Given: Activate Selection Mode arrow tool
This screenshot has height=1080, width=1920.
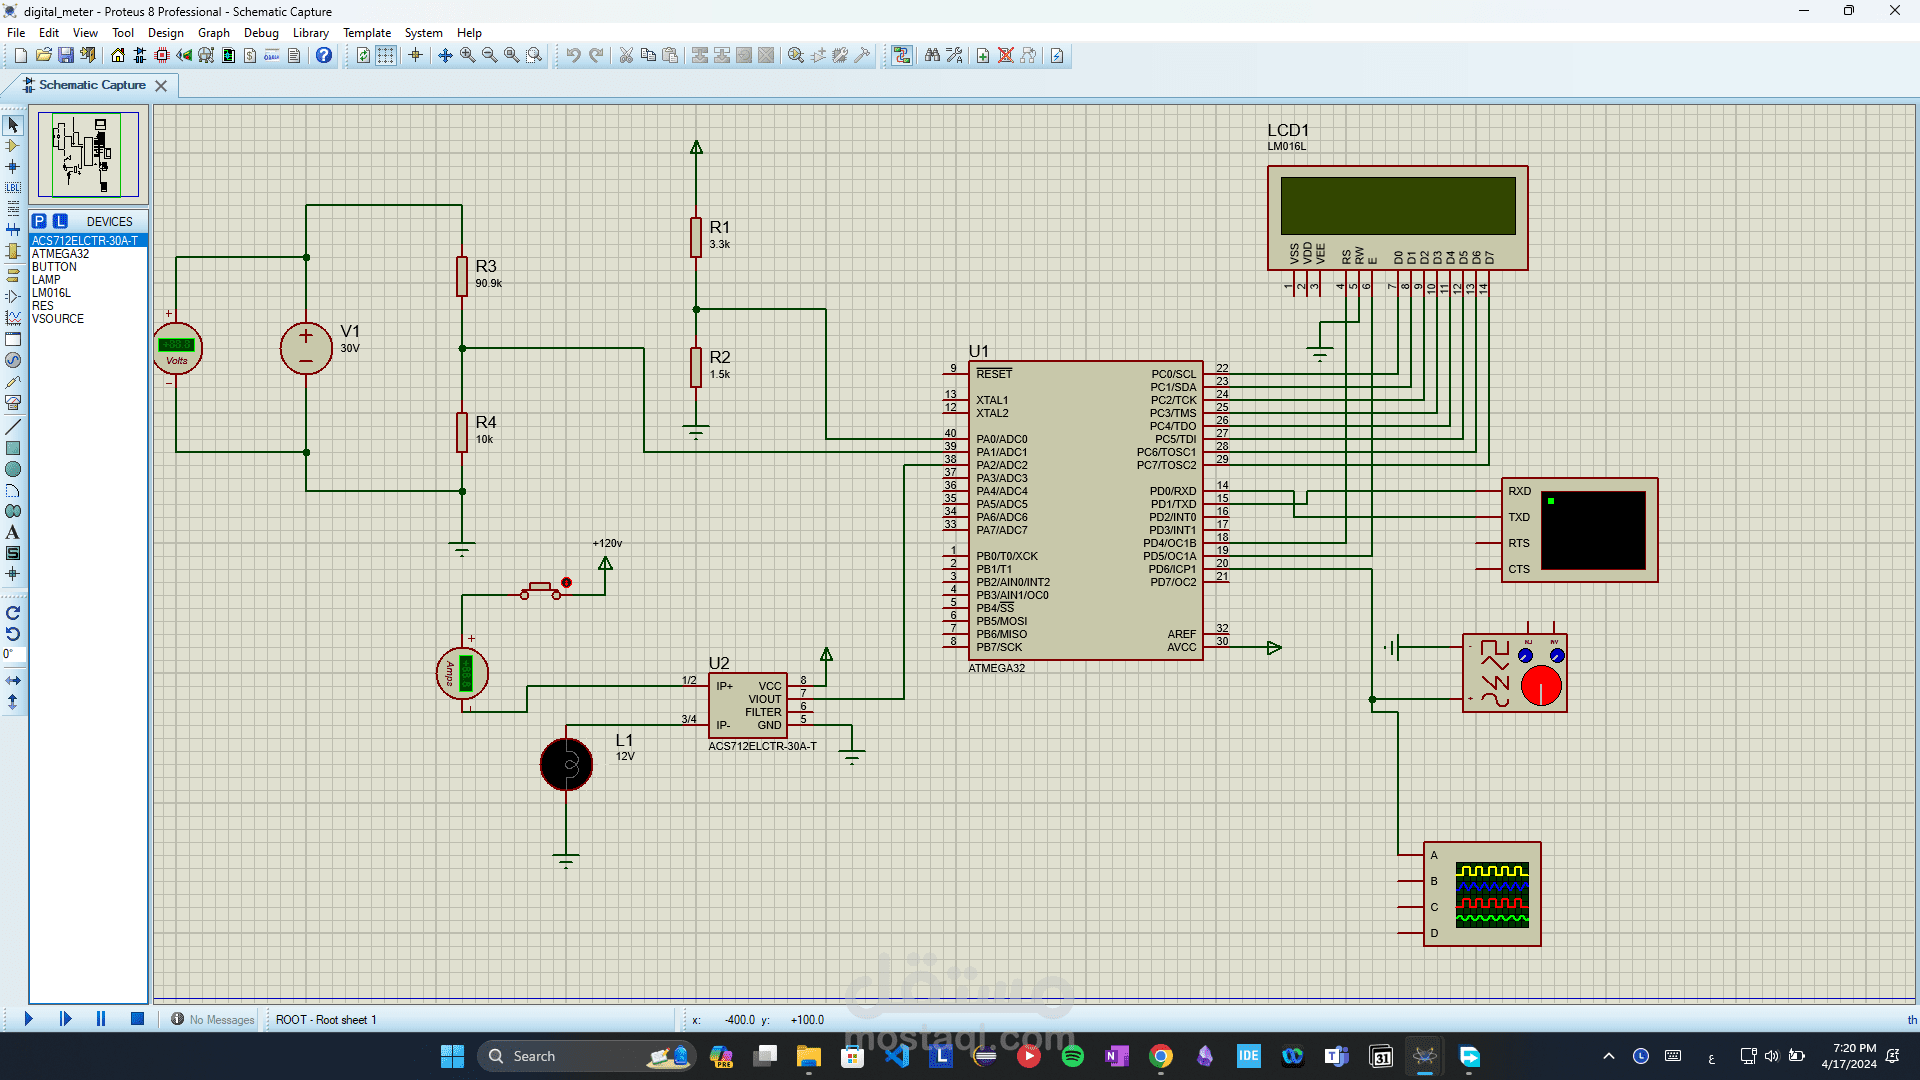Looking at the screenshot, I should coord(13,125).
